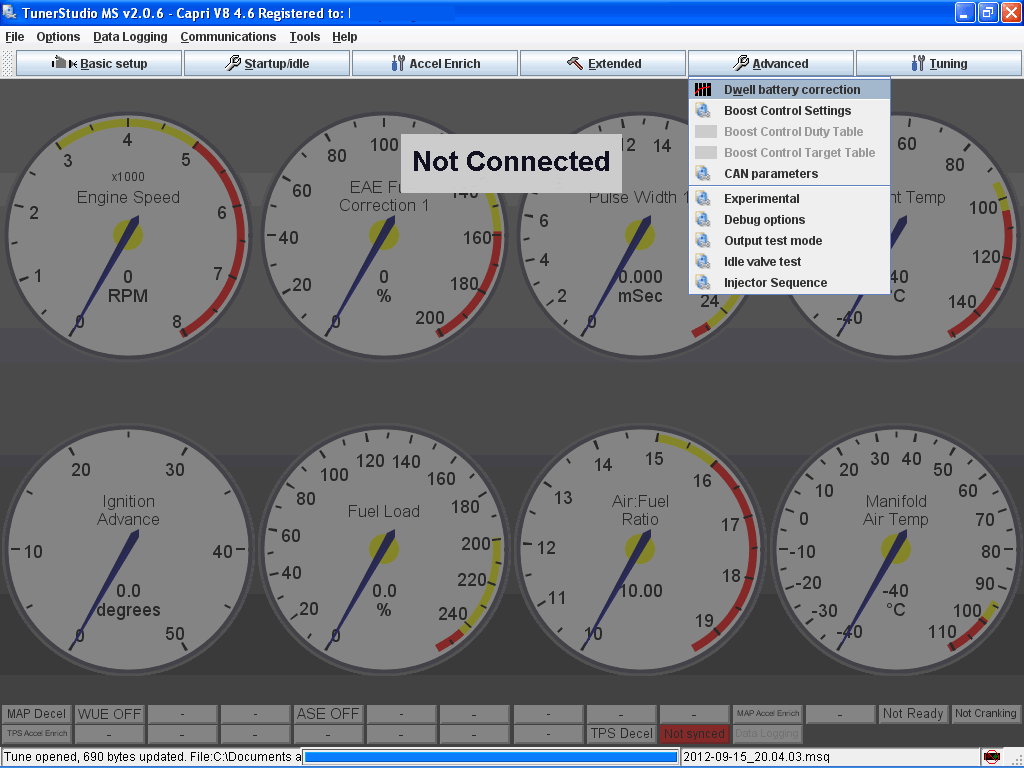This screenshot has height=768, width=1024.
Task: Open the Communications menu
Action: (228, 37)
